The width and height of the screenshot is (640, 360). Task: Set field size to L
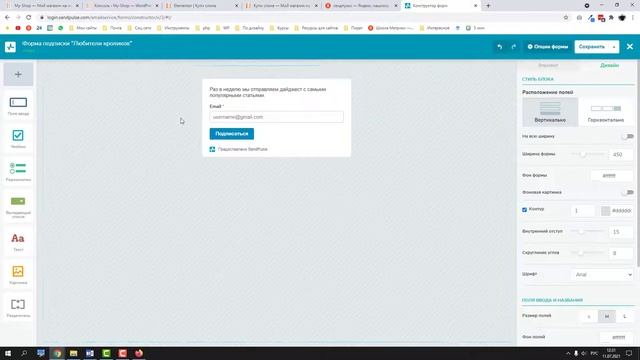point(625,316)
